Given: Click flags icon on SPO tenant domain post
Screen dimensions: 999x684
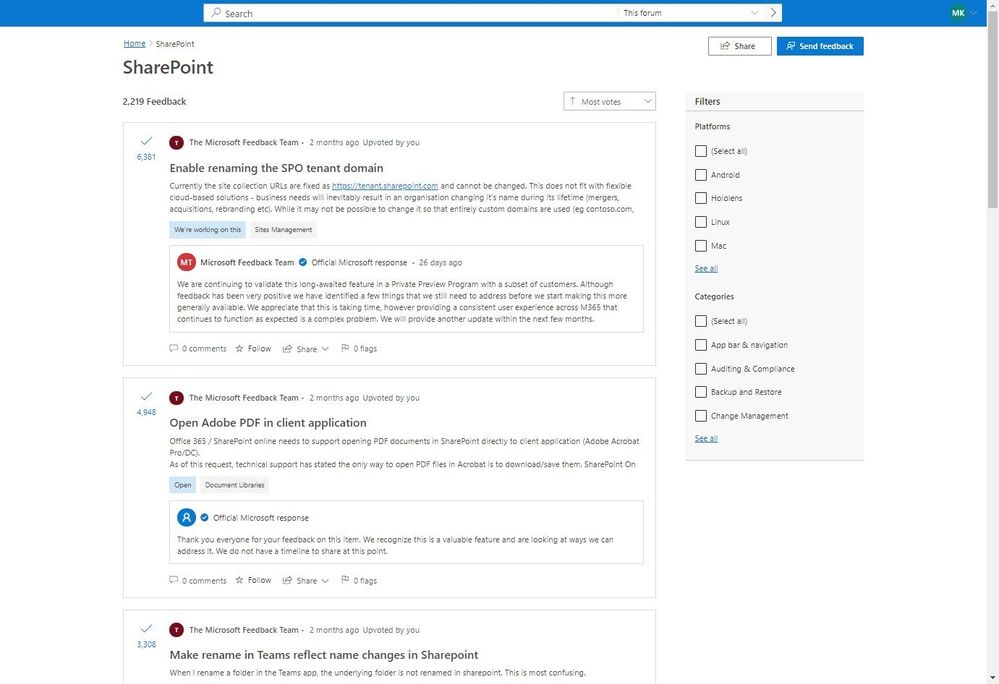Looking at the screenshot, I should [345, 348].
